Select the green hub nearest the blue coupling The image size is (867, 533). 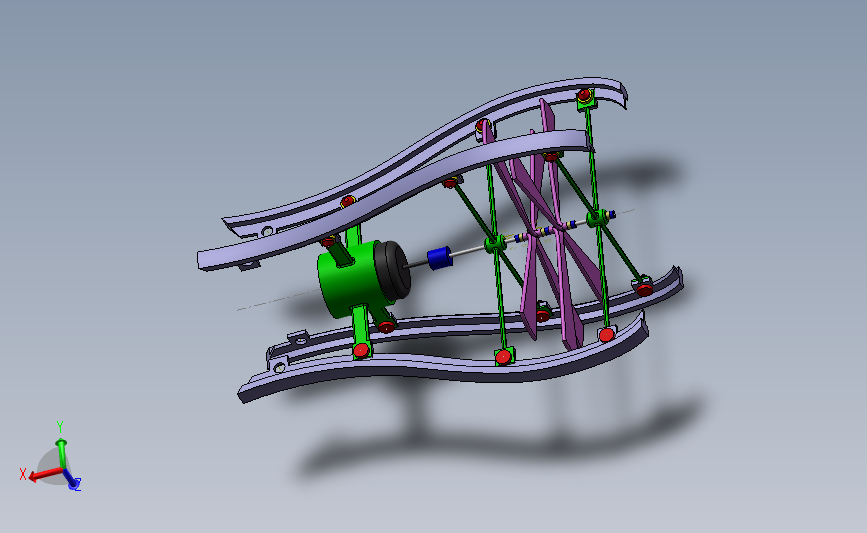(494, 244)
